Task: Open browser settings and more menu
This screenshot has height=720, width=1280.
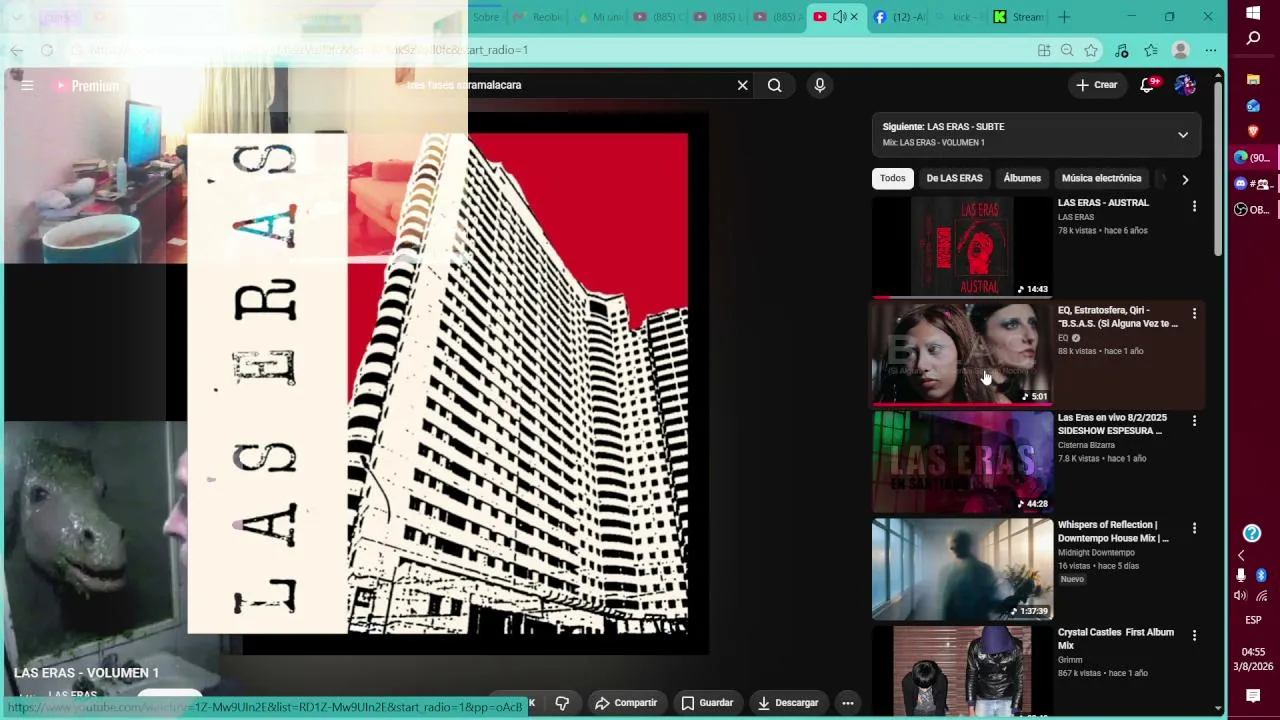Action: point(1211,50)
